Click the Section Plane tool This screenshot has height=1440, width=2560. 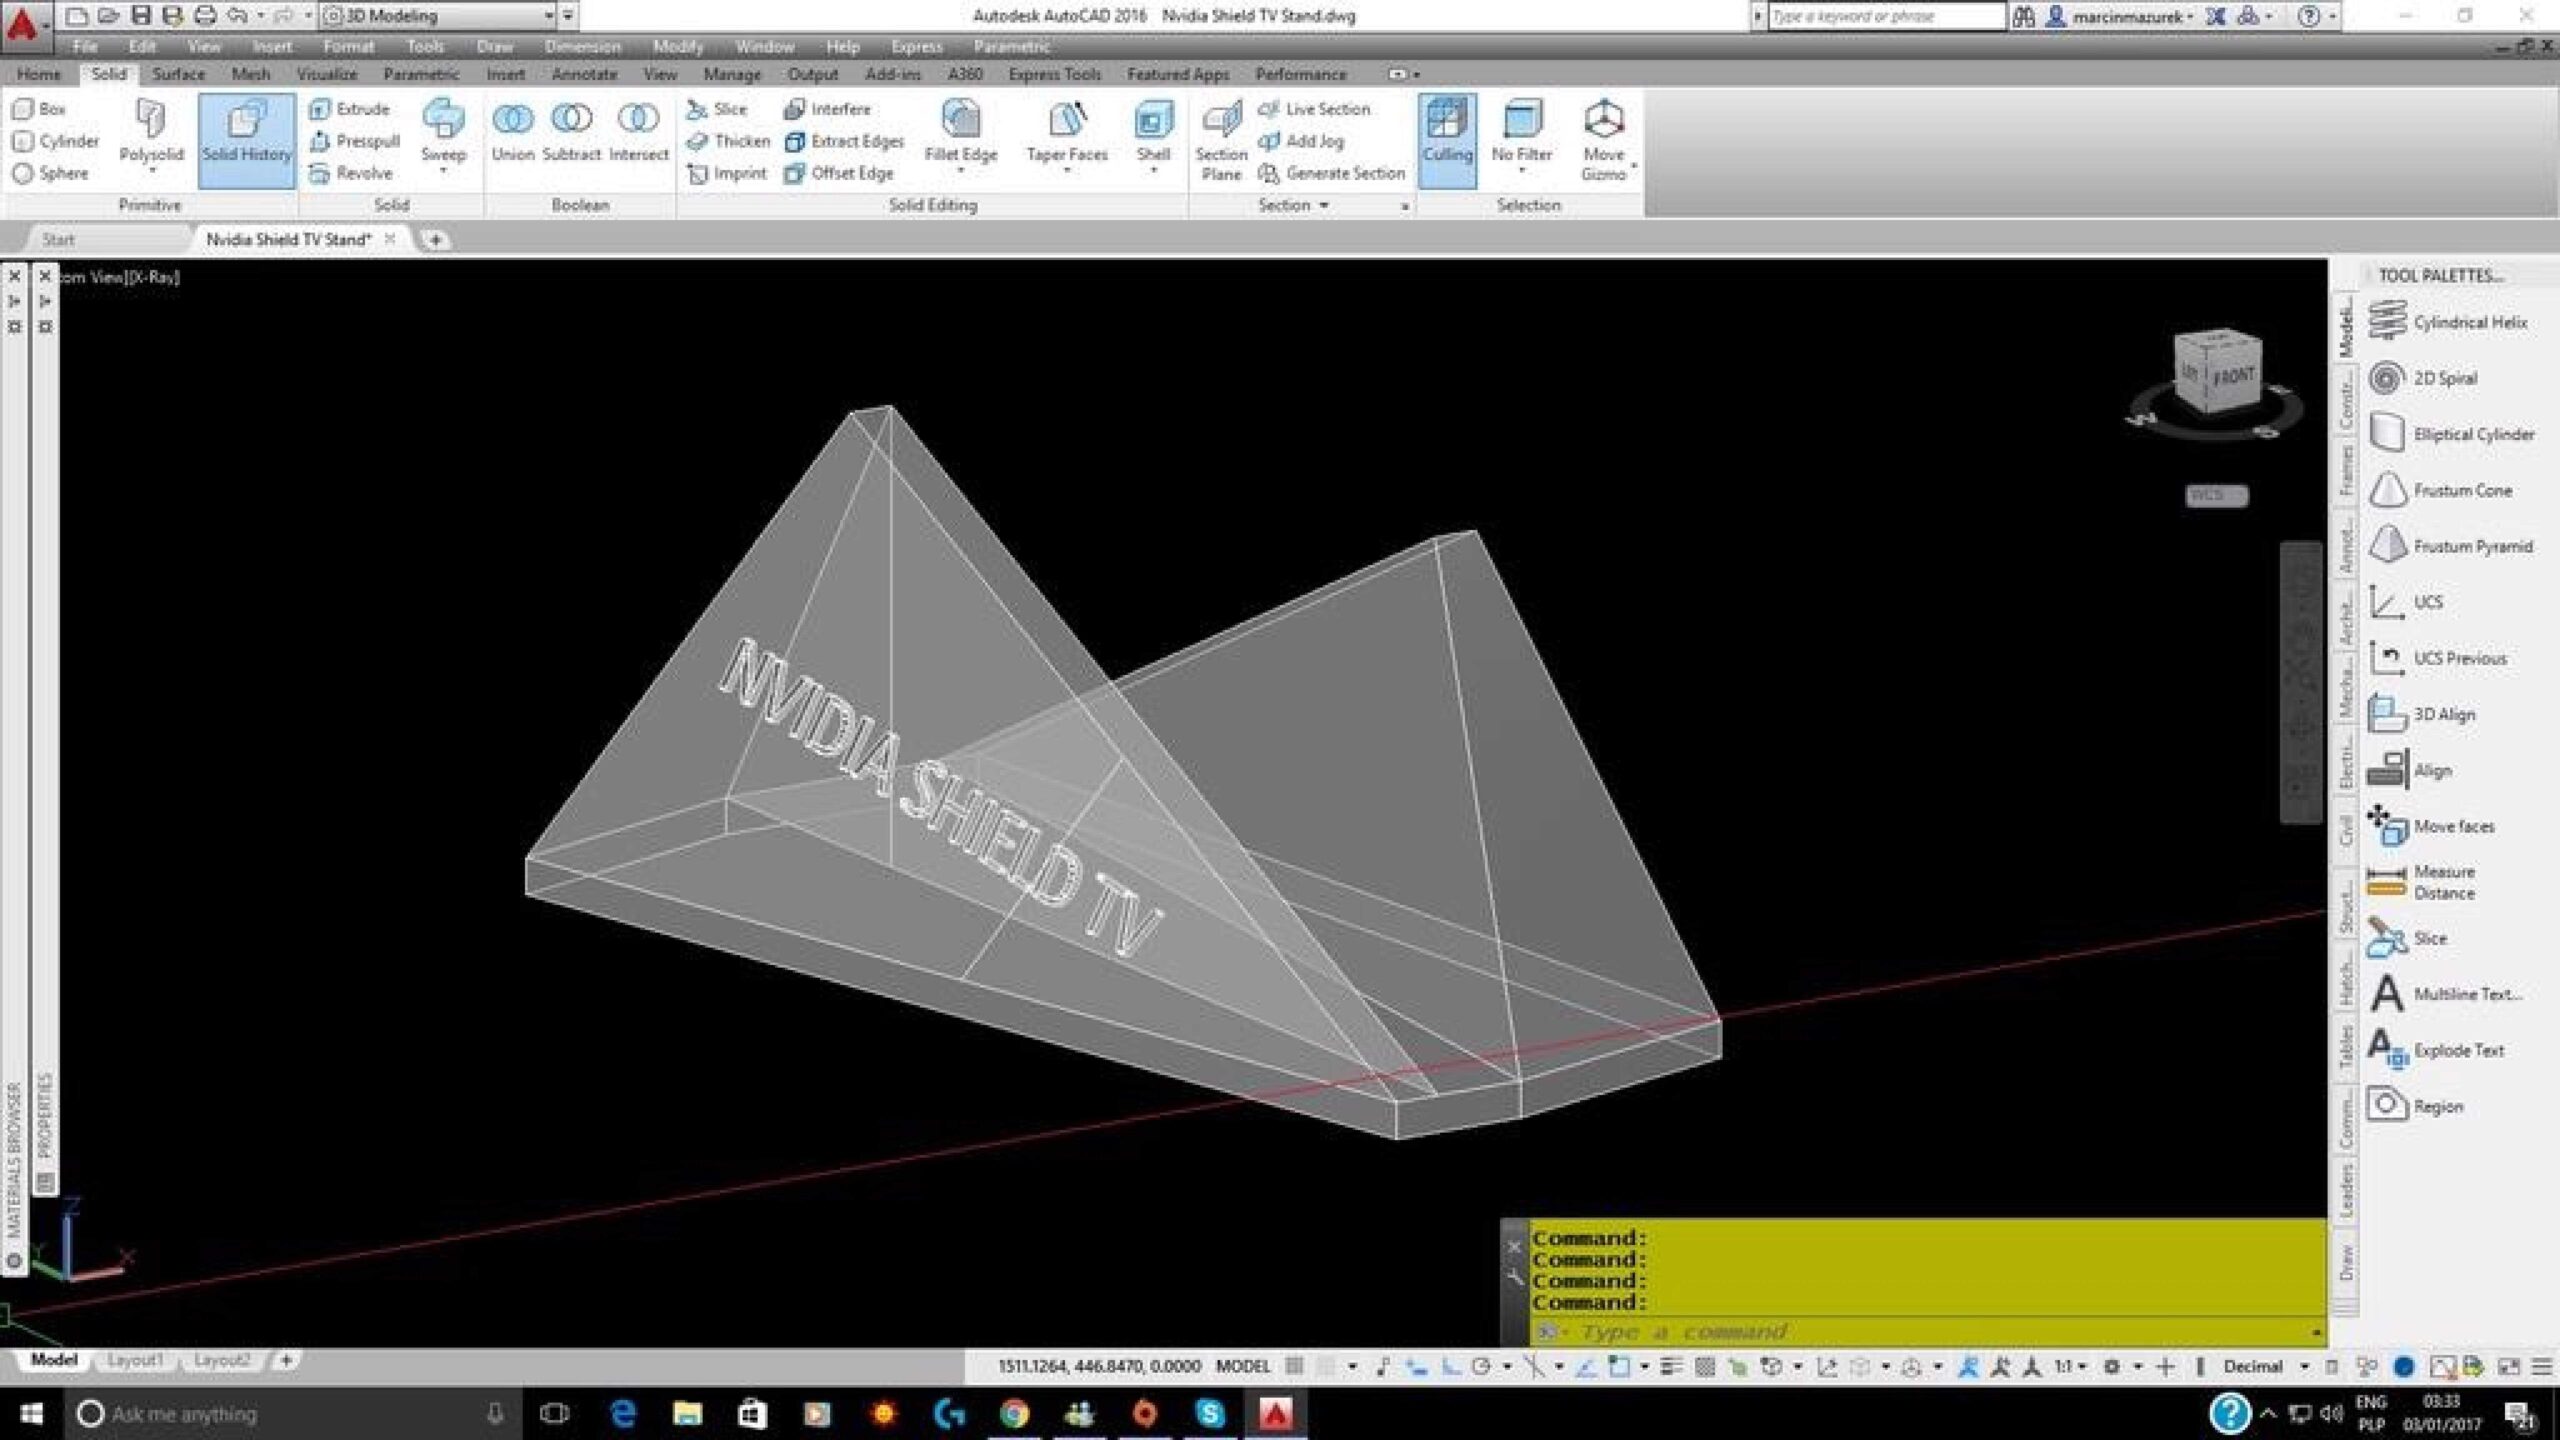[x=1221, y=140]
